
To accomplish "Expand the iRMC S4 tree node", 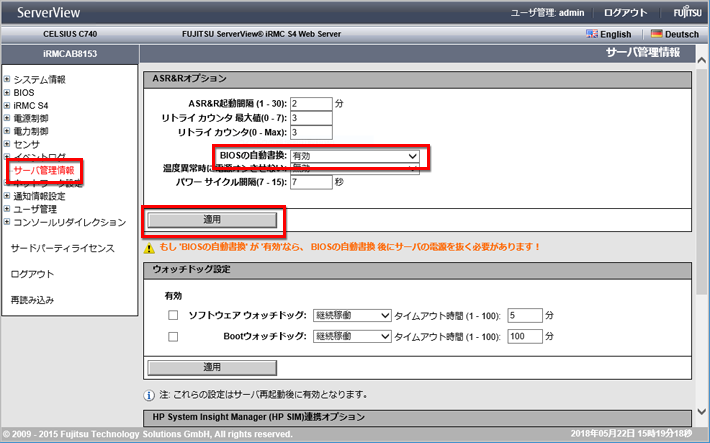I will point(7,105).
